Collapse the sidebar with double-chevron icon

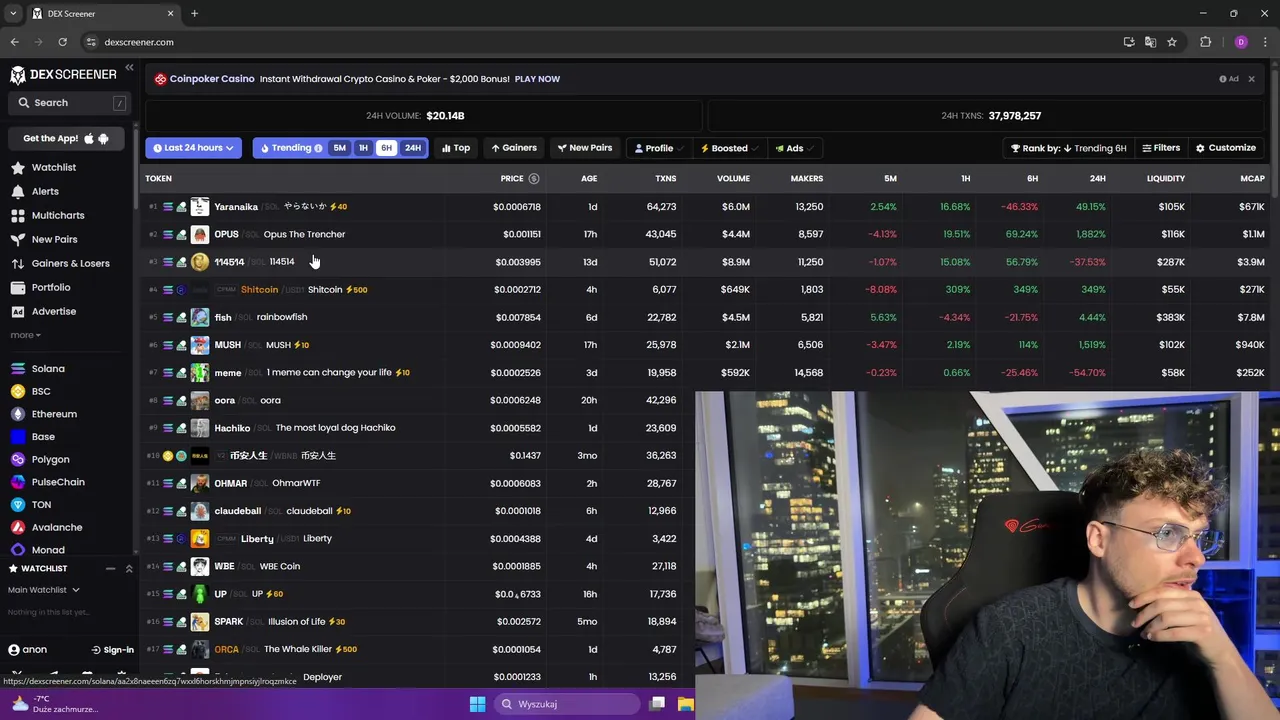coord(129,68)
